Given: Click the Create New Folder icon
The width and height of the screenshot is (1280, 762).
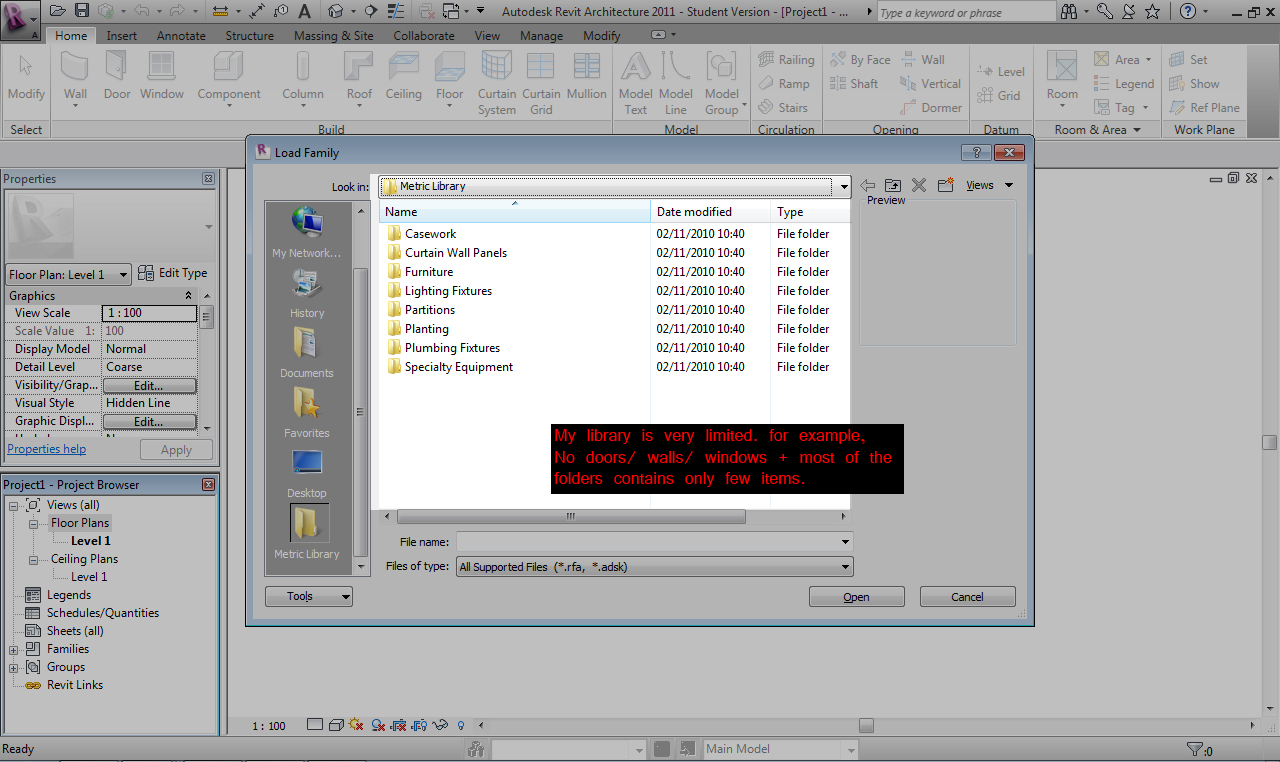Looking at the screenshot, I should 946,185.
